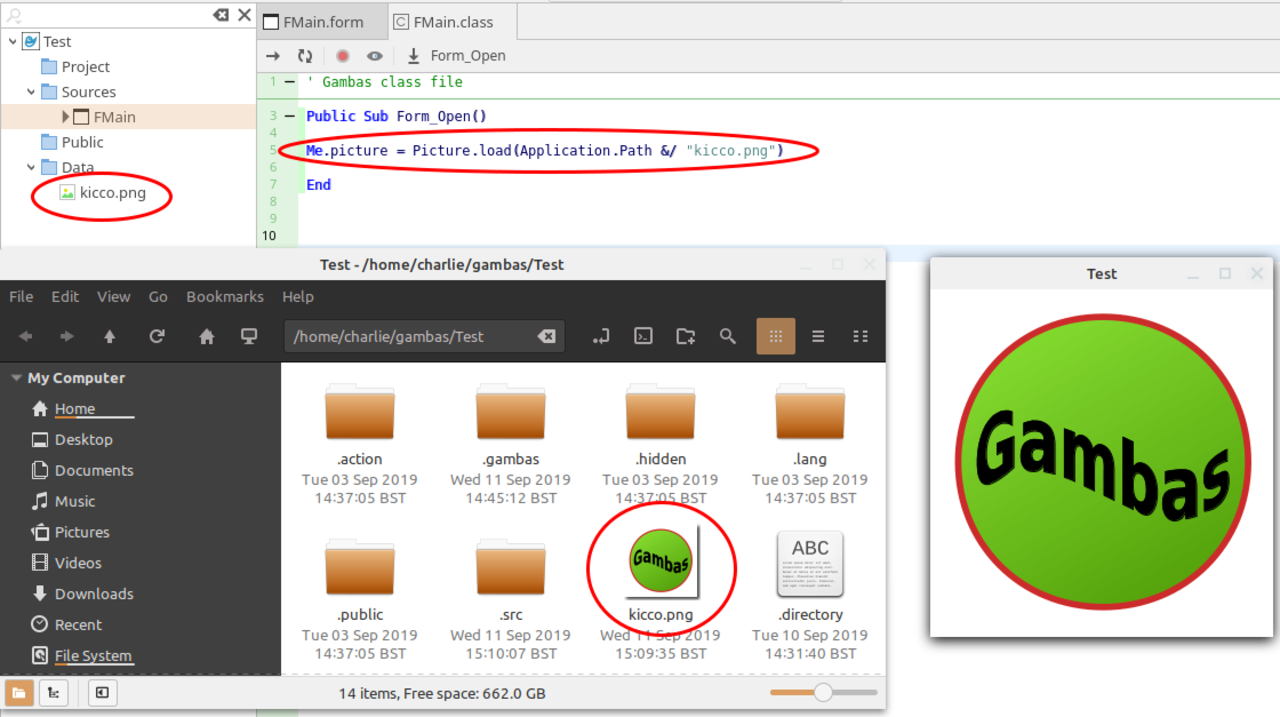
Task: Collapse the Sources folder in project tree
Action: (x=30, y=91)
